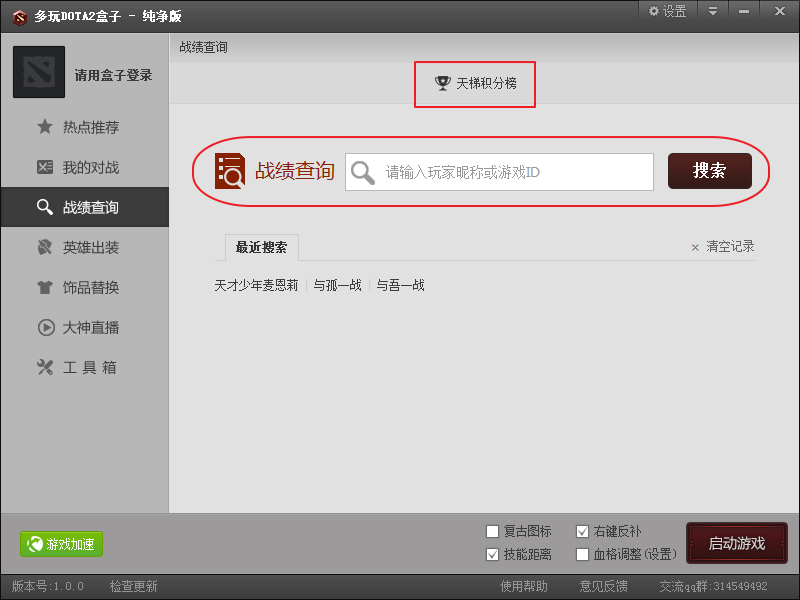Click 启动游戏 to launch the game

point(737,543)
